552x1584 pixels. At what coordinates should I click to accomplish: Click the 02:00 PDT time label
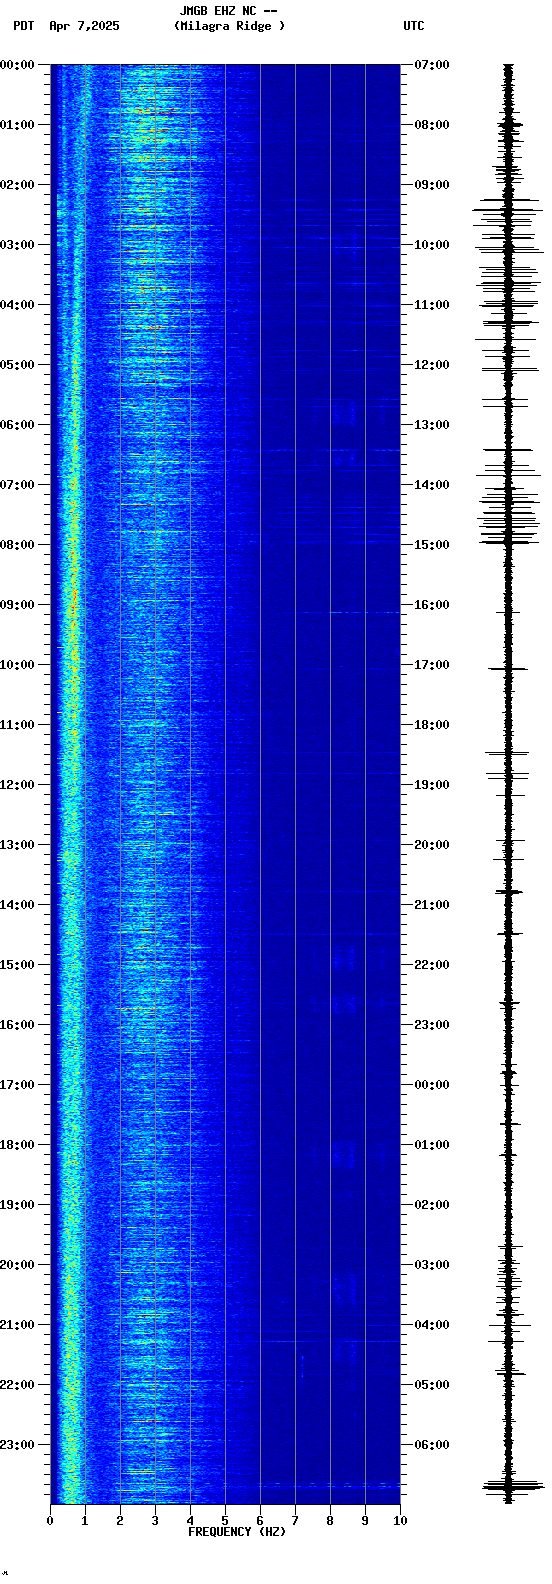coord(17,185)
